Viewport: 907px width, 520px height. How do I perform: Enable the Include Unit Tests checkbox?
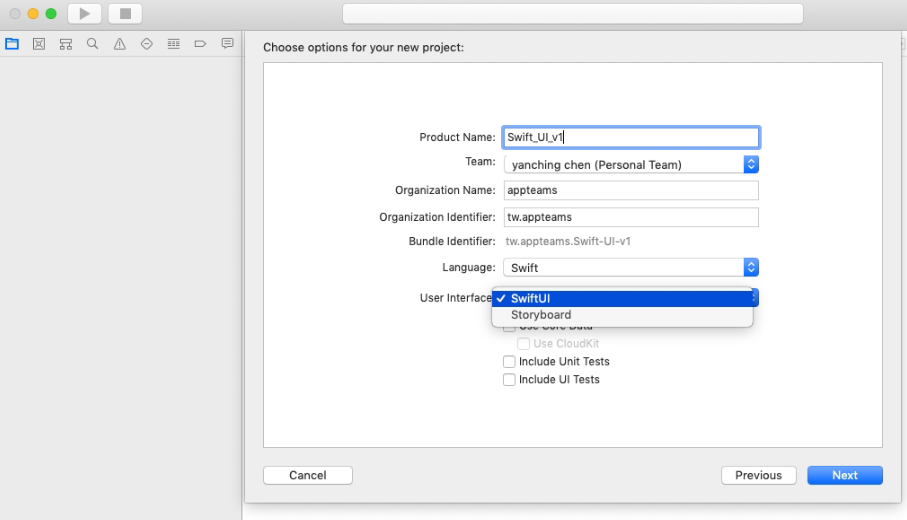pos(510,362)
